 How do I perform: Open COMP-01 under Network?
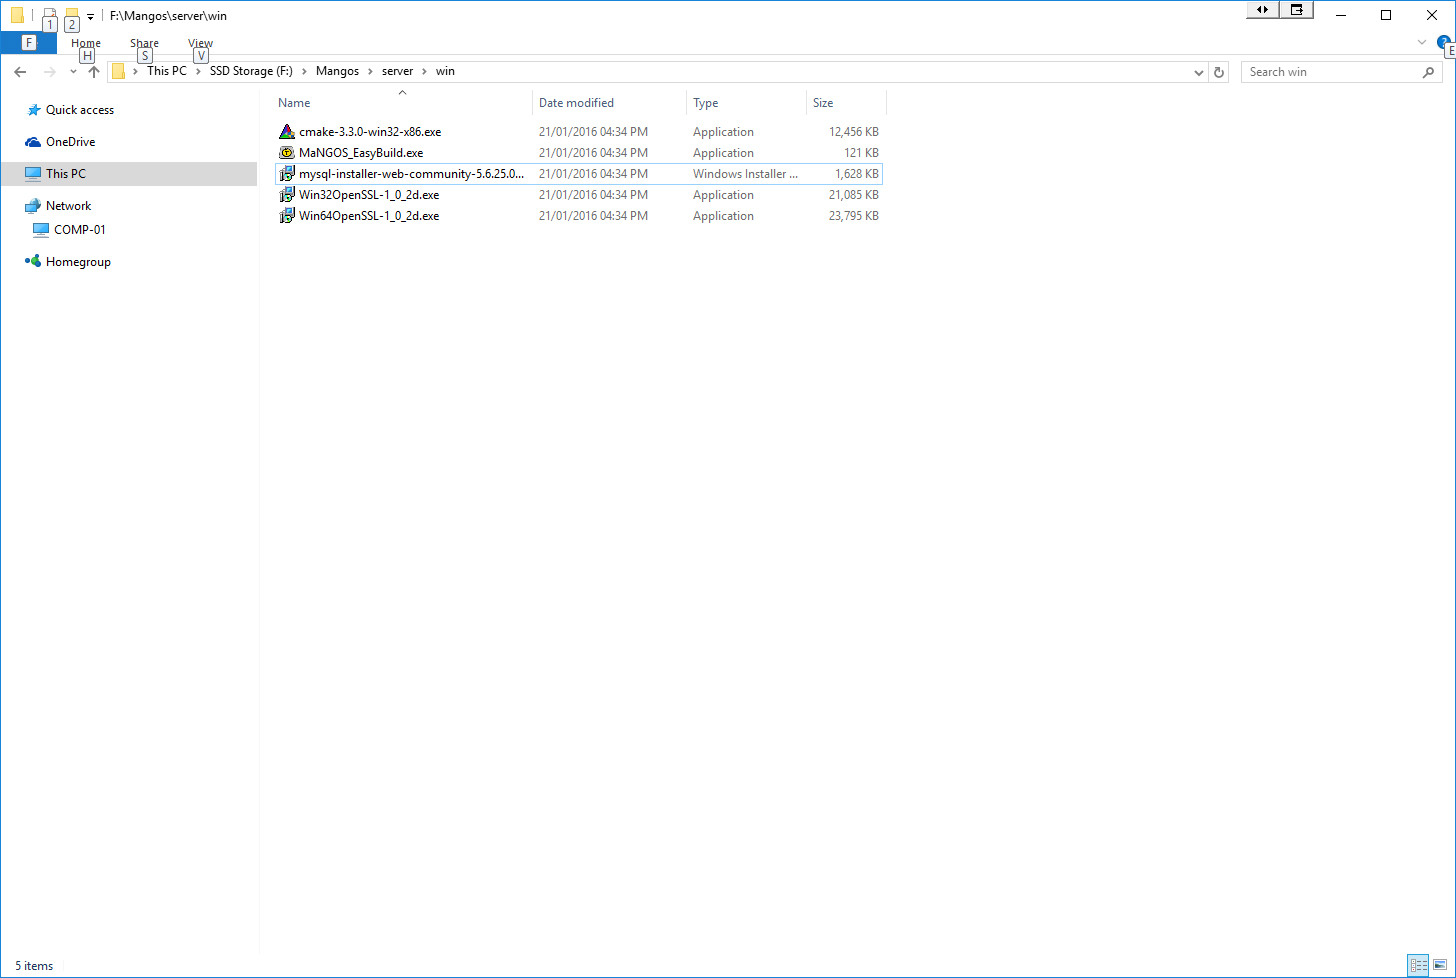click(79, 230)
